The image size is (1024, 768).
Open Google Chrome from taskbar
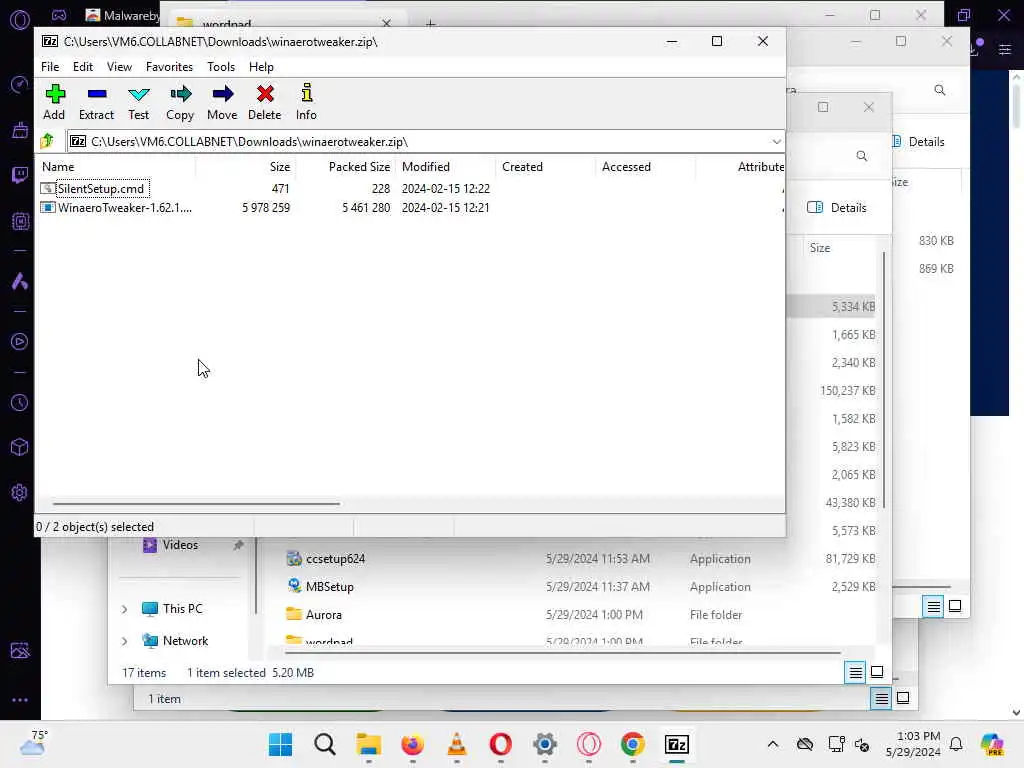pos(632,744)
